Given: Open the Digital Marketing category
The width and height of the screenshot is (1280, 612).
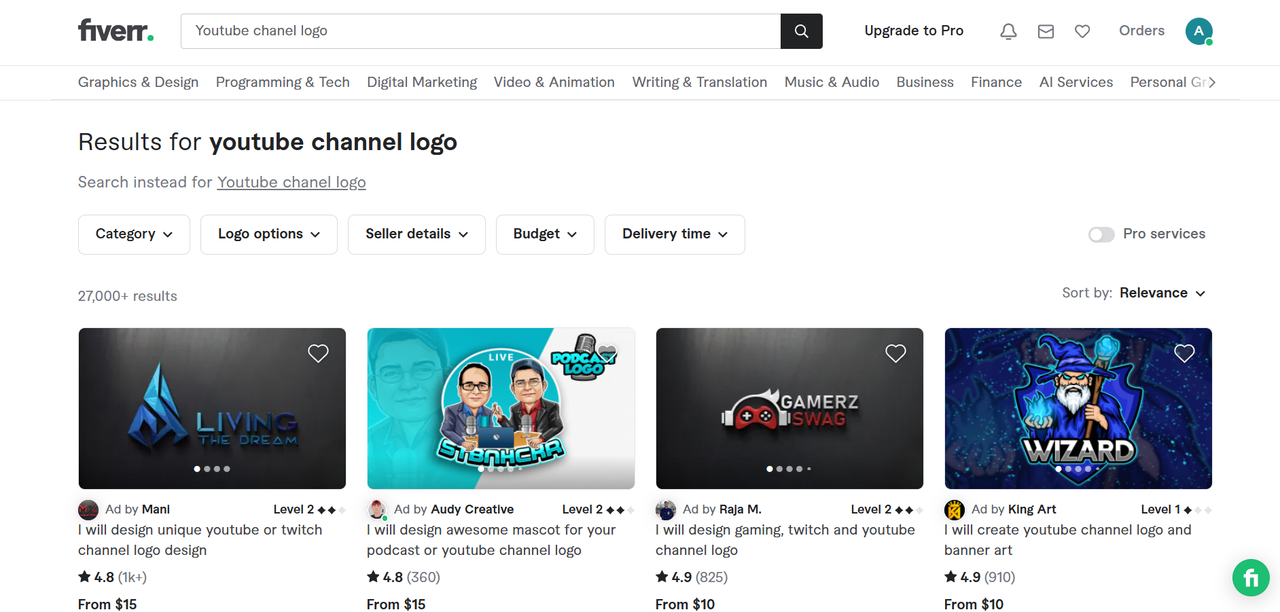Looking at the screenshot, I should coord(422,82).
